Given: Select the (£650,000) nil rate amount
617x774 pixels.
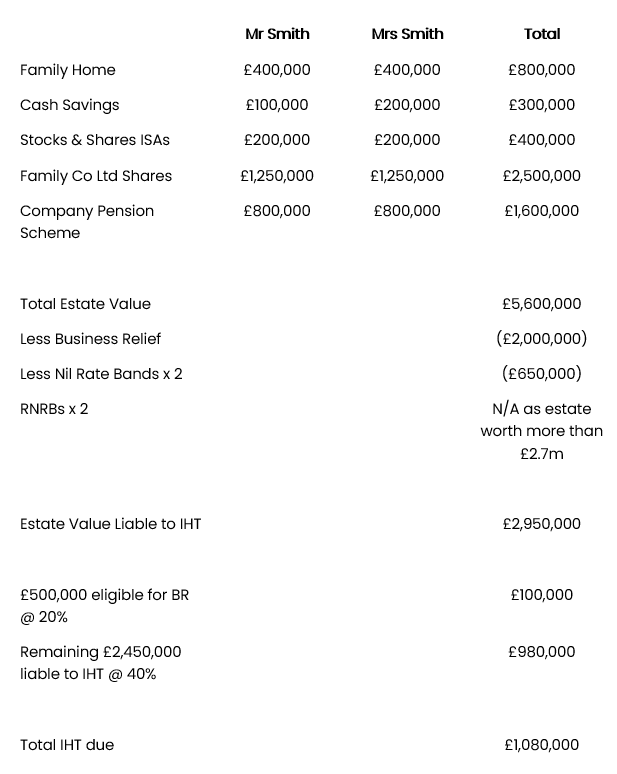Looking at the screenshot, I should [542, 374].
